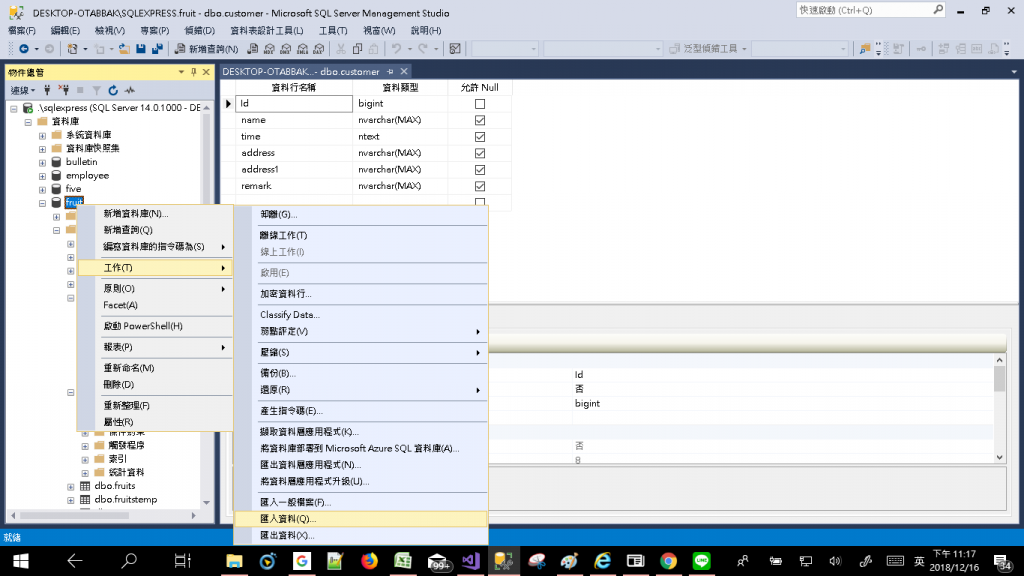Click the disconnect plug icon in Object Explorer
This screenshot has height=576, width=1024.
coord(63,90)
